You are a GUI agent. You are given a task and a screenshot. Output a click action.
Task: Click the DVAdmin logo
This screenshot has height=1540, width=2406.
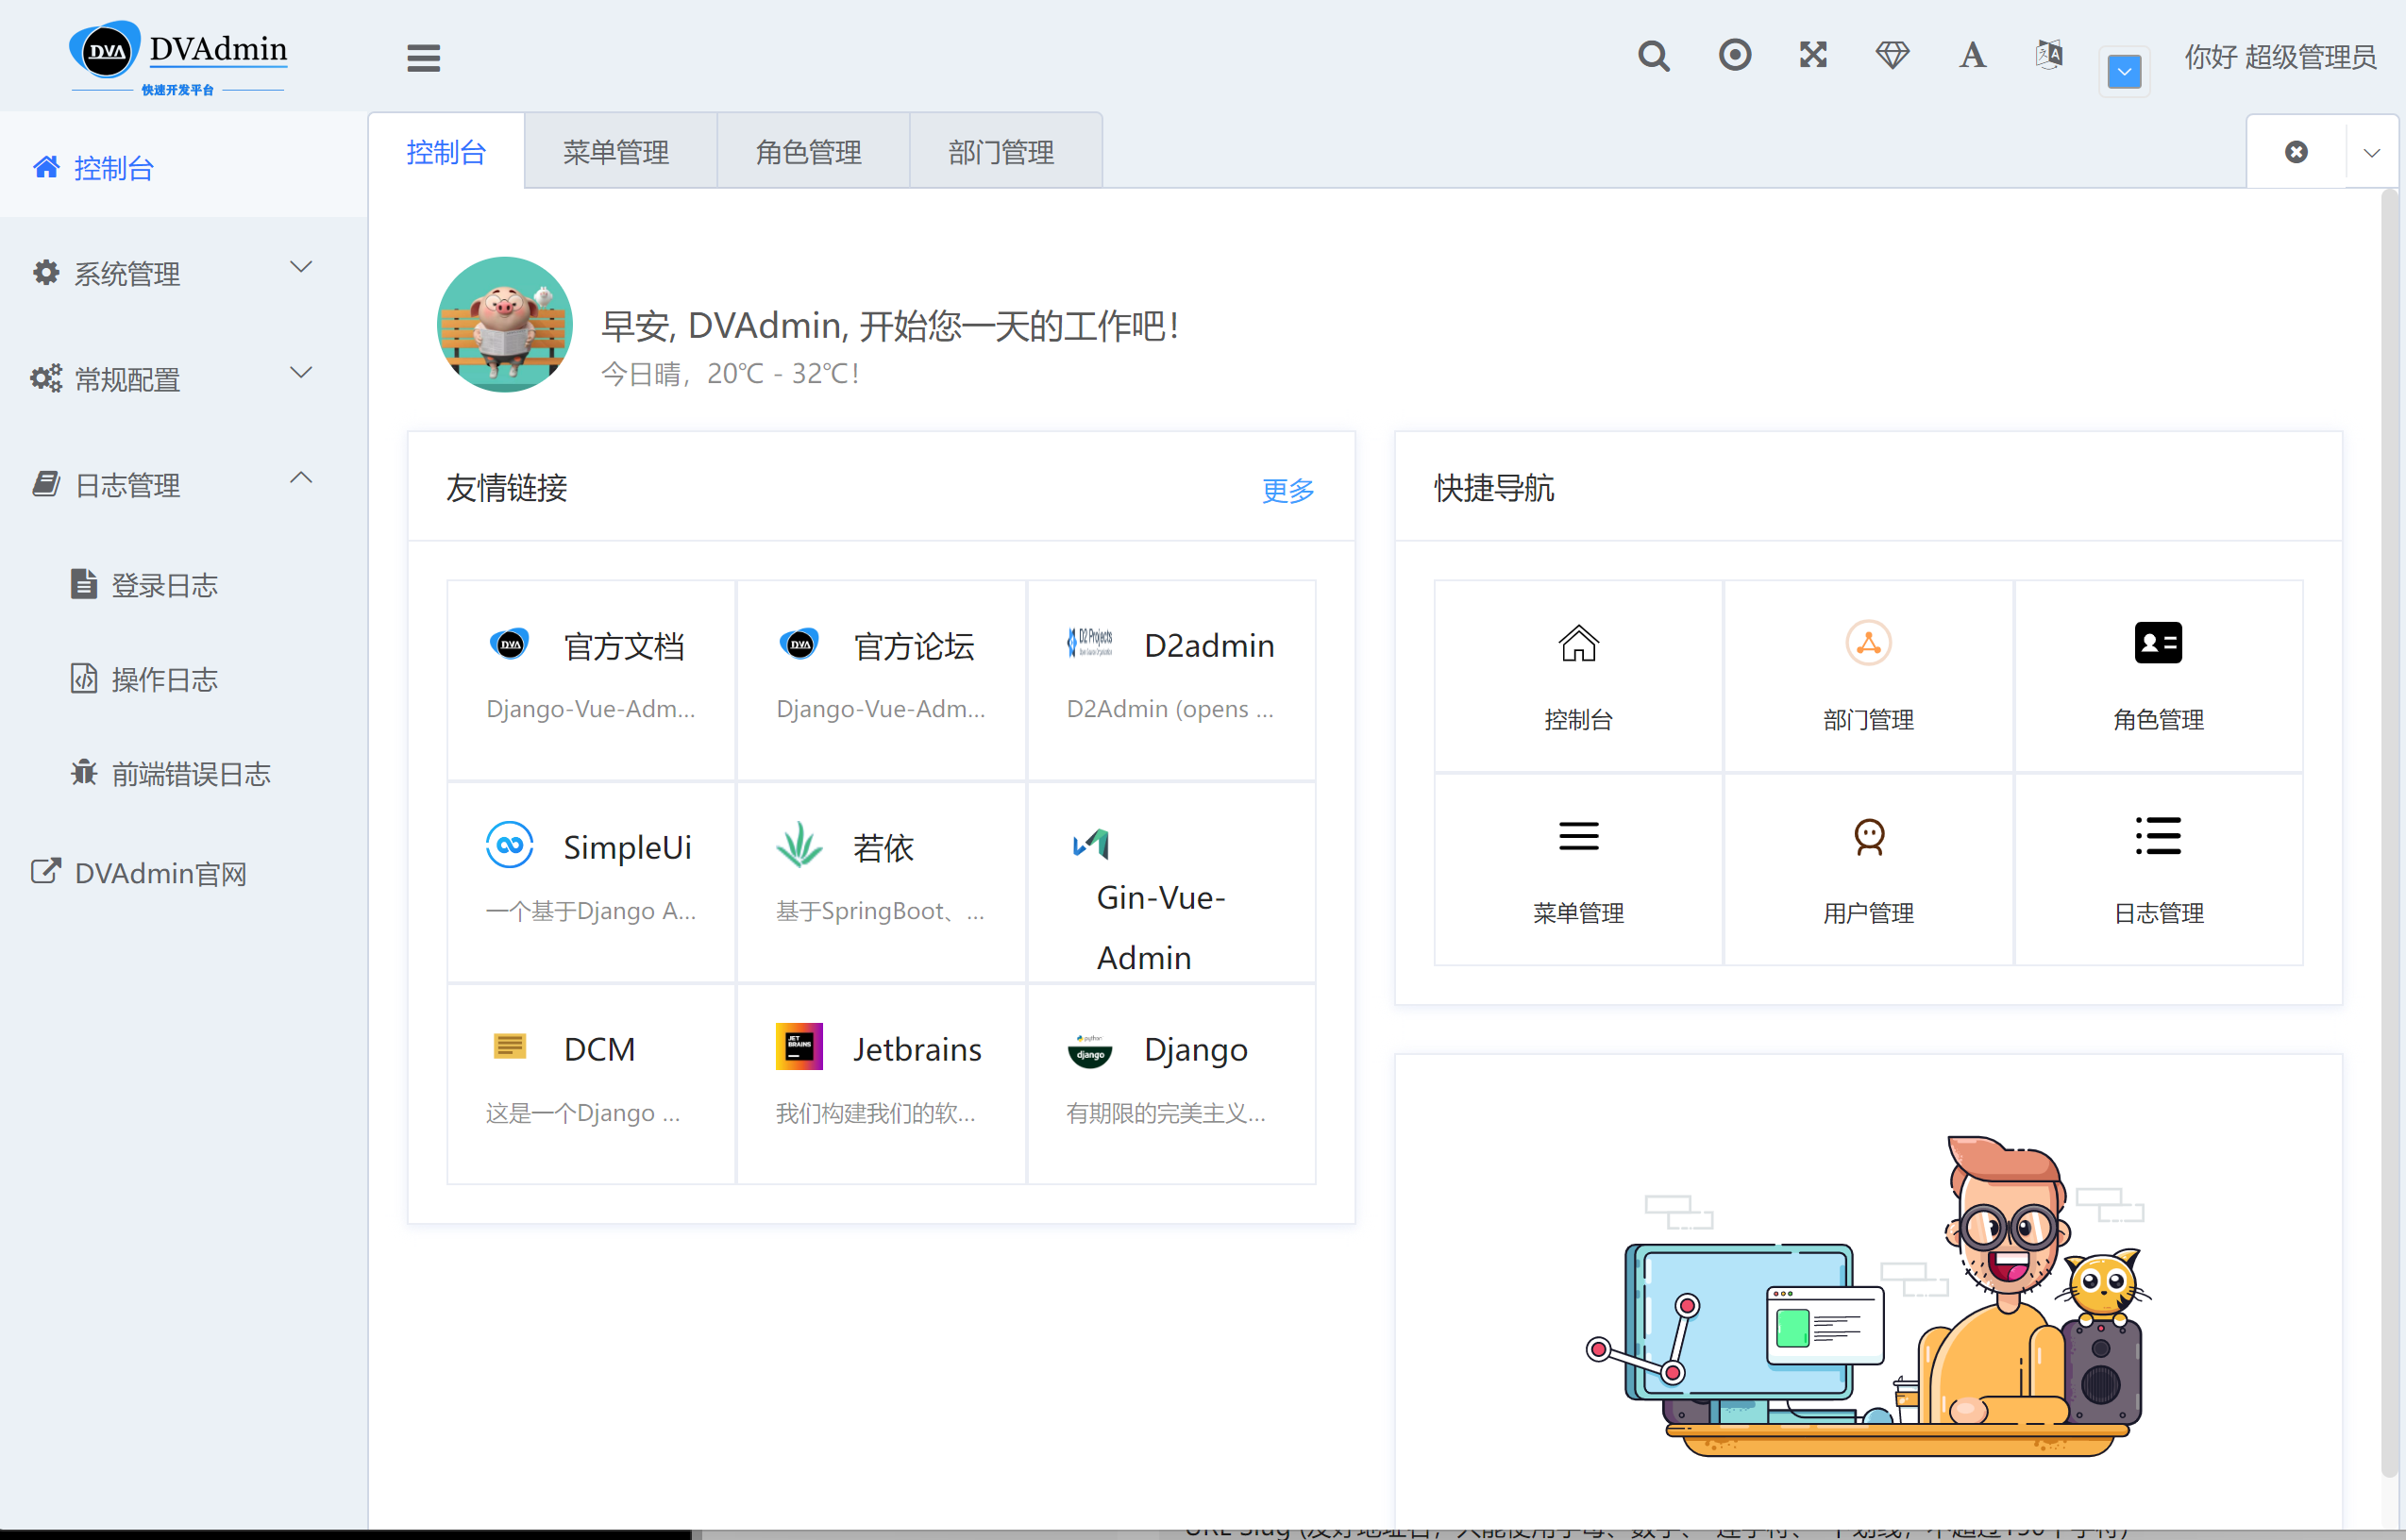click(179, 57)
